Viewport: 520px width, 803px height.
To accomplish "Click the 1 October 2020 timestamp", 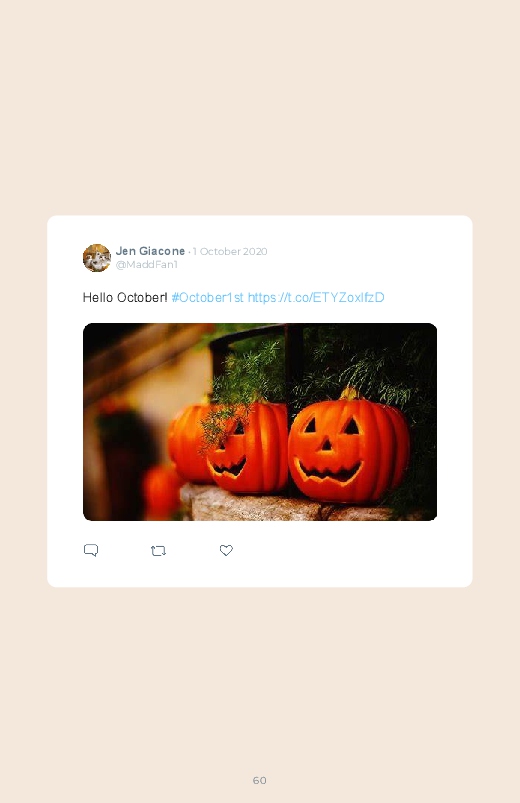I will 230,251.
